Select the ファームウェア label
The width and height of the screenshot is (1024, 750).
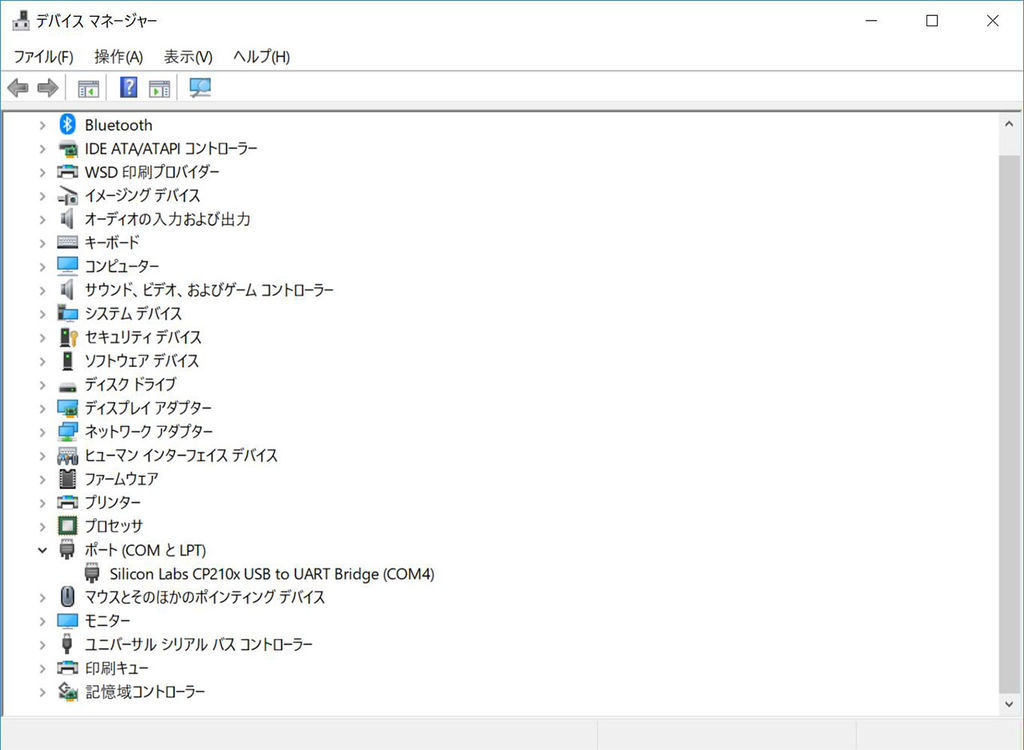click(x=121, y=479)
